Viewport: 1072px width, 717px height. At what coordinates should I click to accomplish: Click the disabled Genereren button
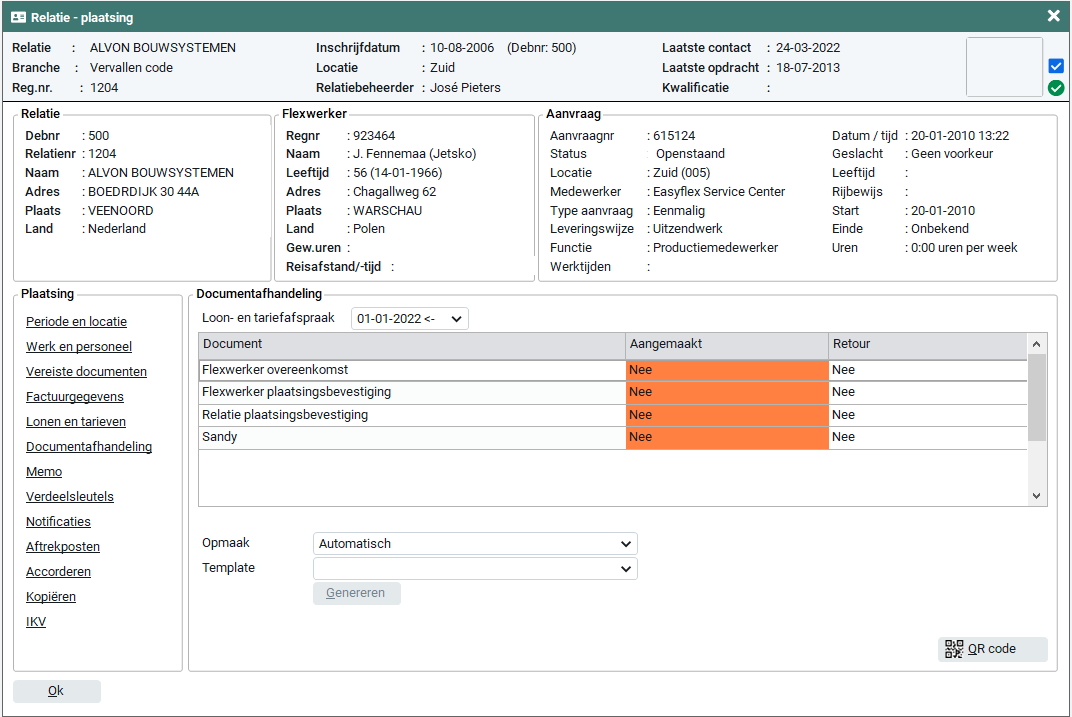point(356,593)
